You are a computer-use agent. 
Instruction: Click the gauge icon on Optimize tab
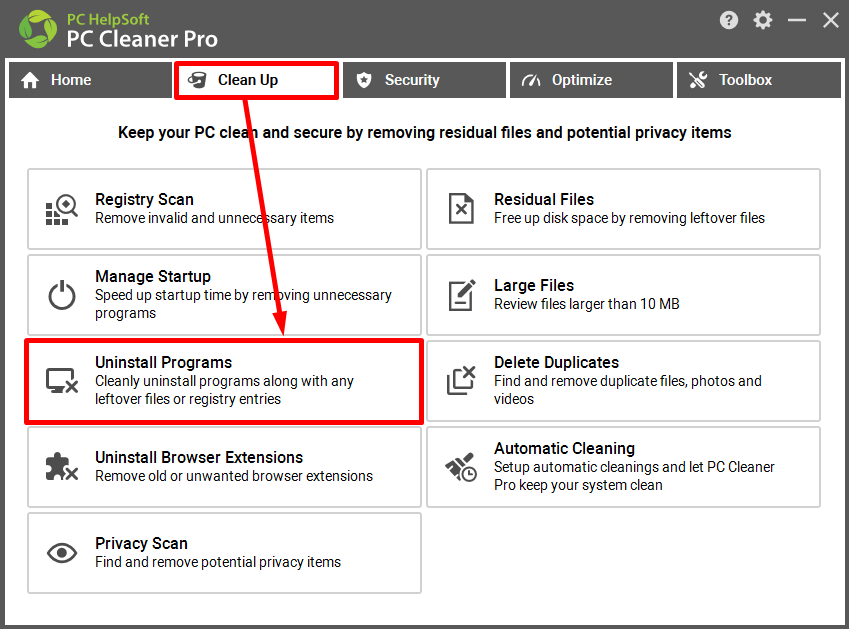tap(531, 81)
